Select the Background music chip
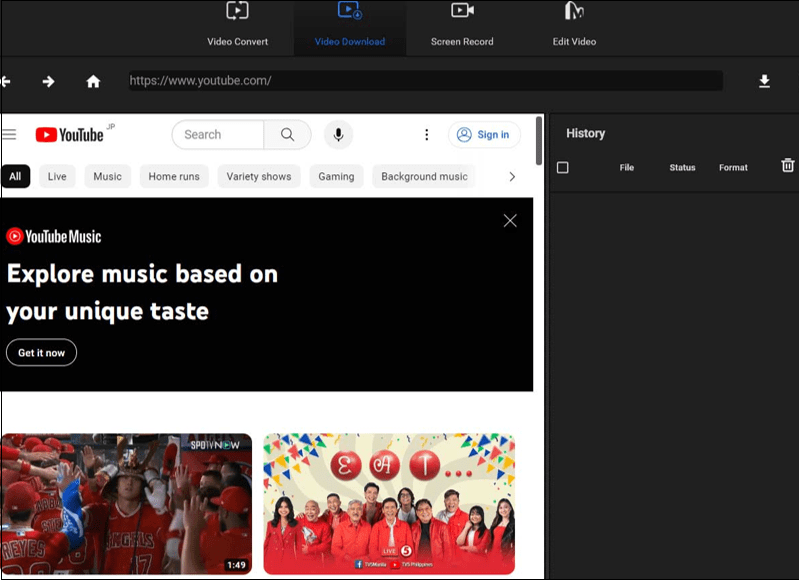The width and height of the screenshot is (799, 580). (x=424, y=176)
